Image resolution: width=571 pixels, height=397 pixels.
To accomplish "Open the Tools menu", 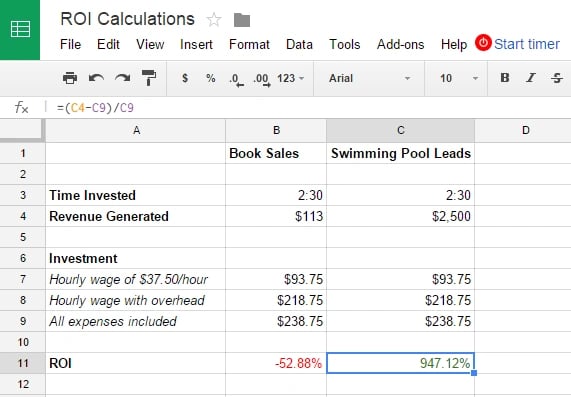I will tap(344, 44).
